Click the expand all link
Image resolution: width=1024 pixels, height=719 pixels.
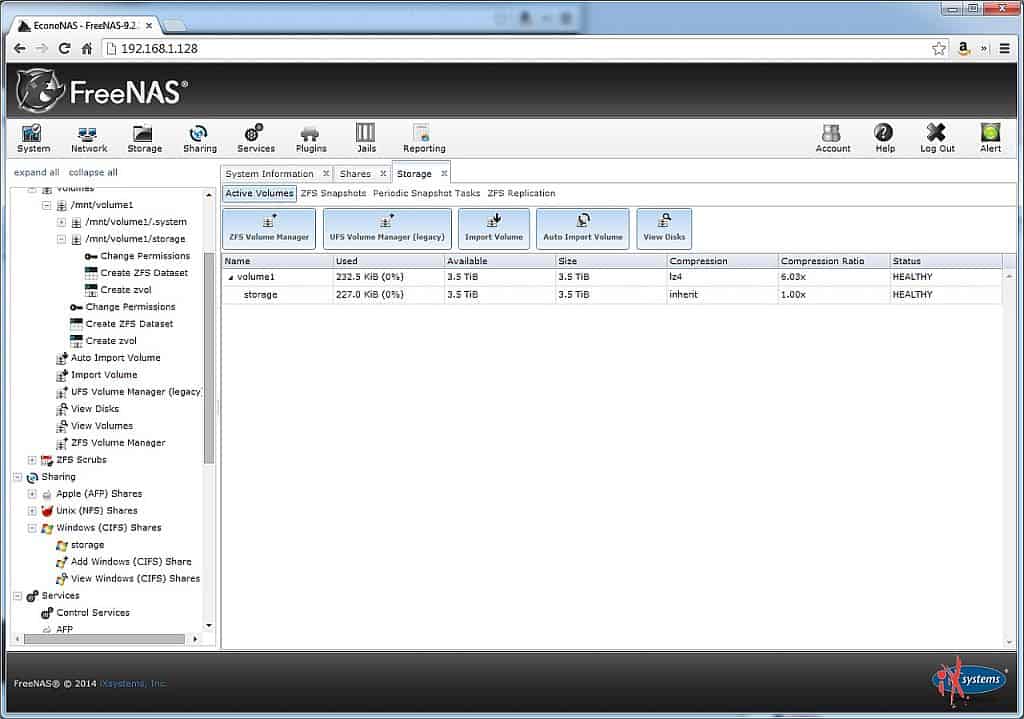click(x=37, y=172)
